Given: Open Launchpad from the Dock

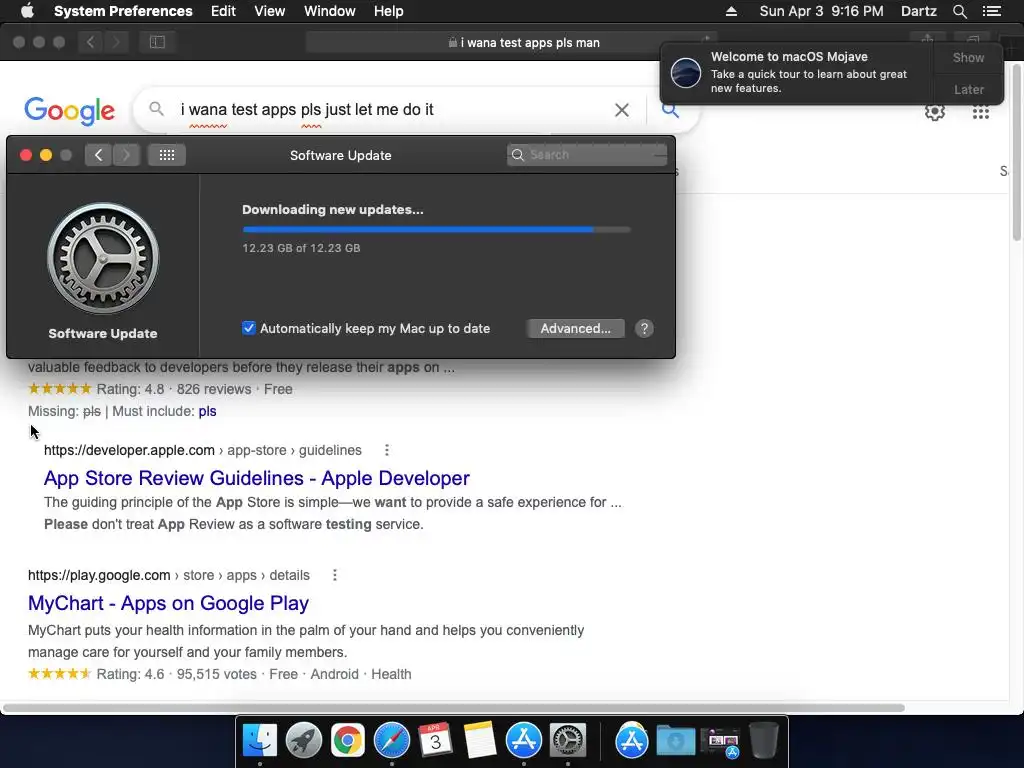Looking at the screenshot, I should (304, 741).
